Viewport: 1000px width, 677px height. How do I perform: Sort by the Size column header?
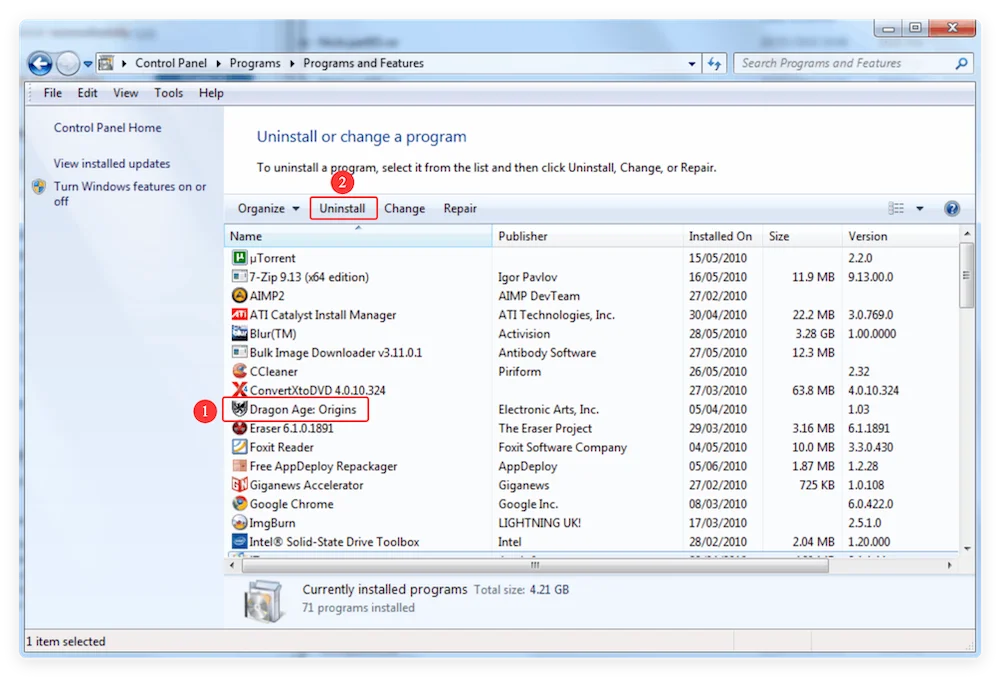click(x=801, y=236)
